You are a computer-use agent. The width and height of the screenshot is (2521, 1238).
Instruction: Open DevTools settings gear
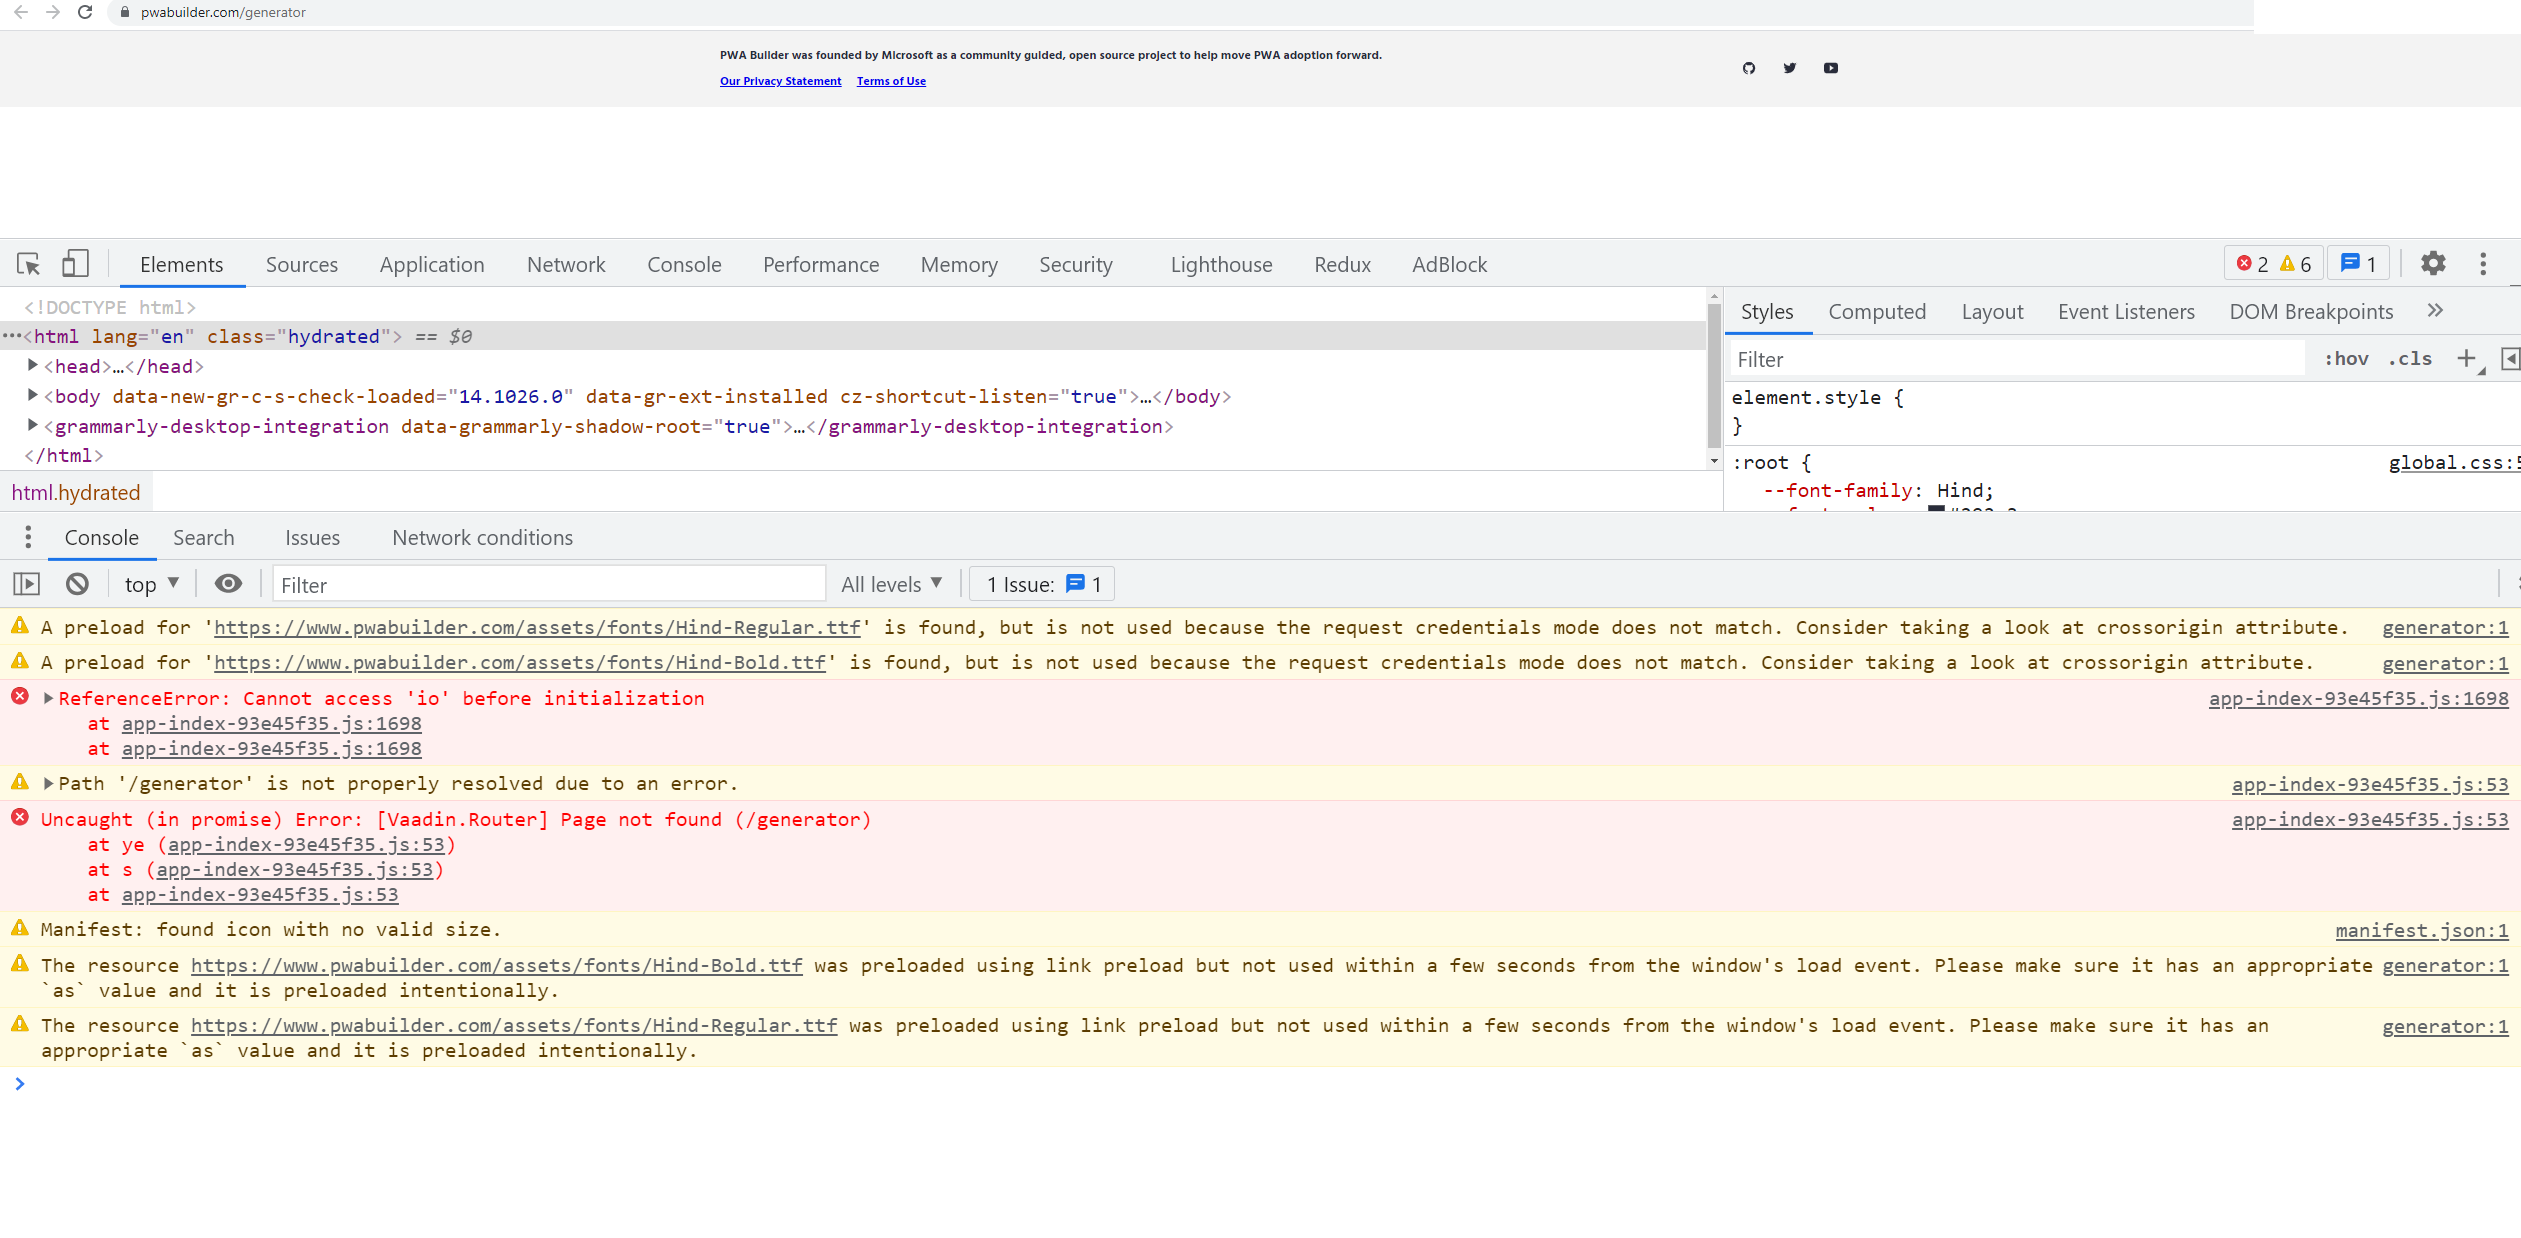(x=2433, y=263)
